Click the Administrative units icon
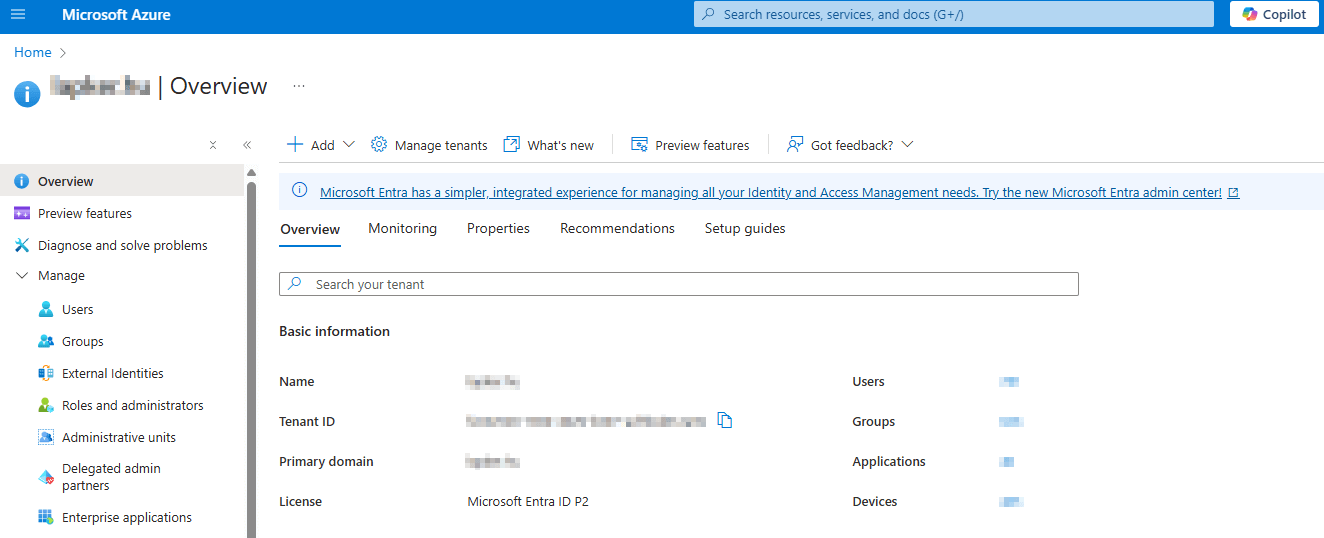Image resolution: width=1324 pixels, height=538 pixels. coord(46,437)
